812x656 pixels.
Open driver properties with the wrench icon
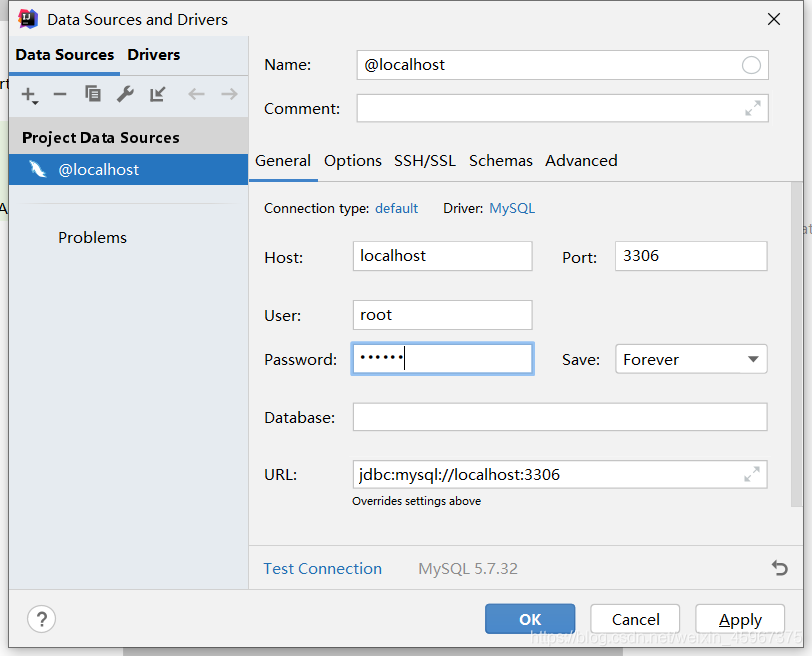click(124, 94)
